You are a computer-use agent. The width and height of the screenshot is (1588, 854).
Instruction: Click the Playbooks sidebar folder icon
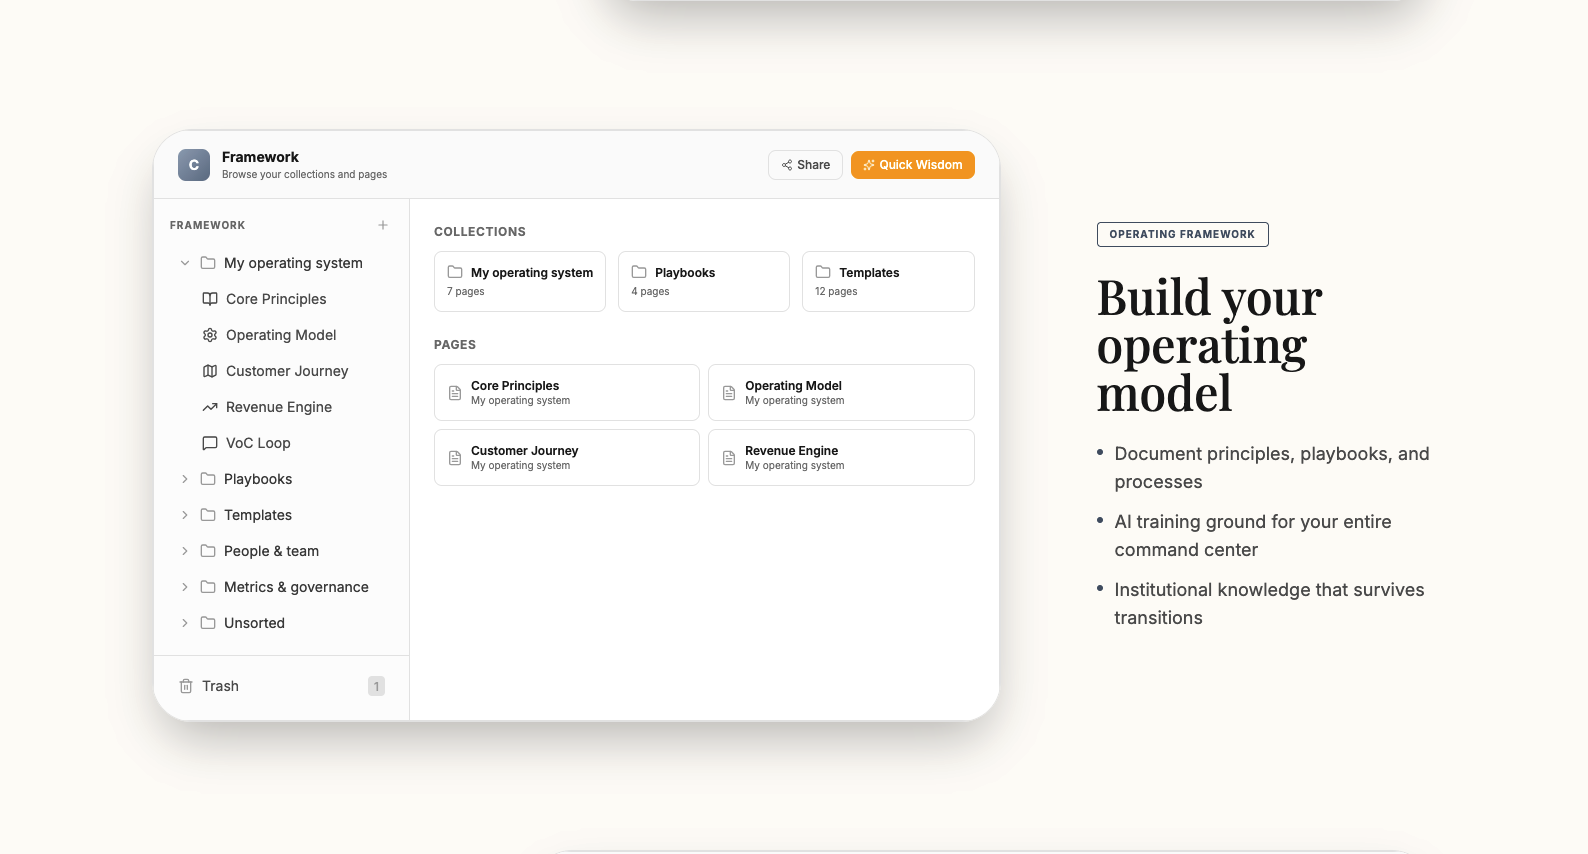[208, 479]
